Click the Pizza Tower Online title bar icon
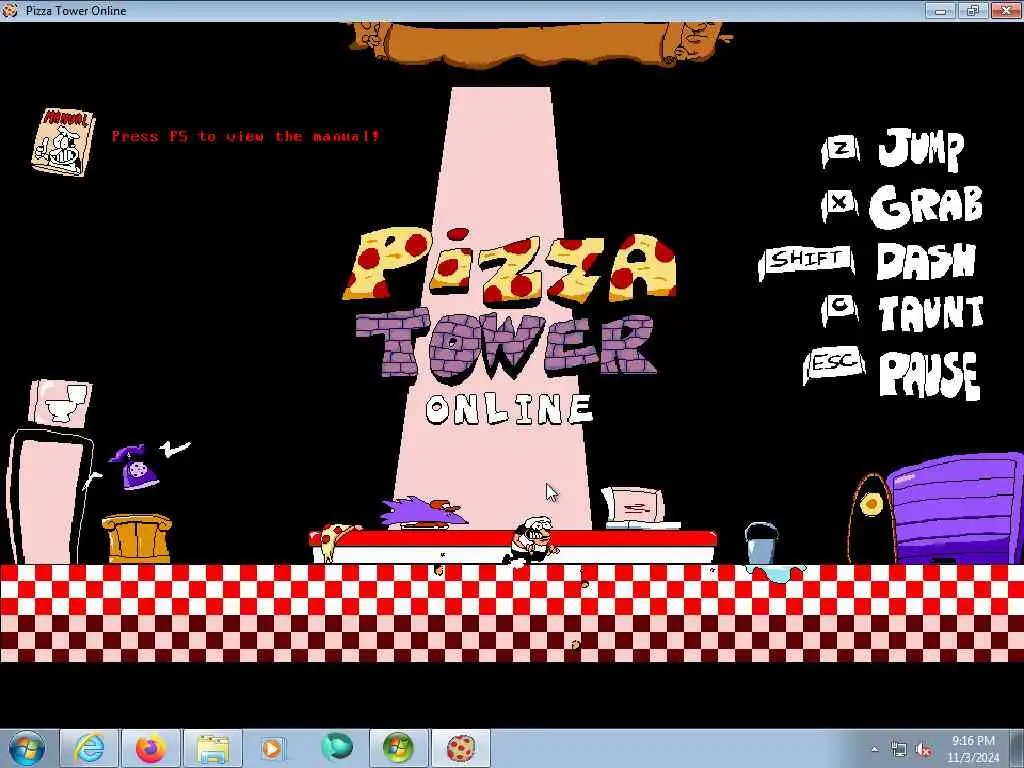Image resolution: width=1024 pixels, height=768 pixels. [x=10, y=10]
